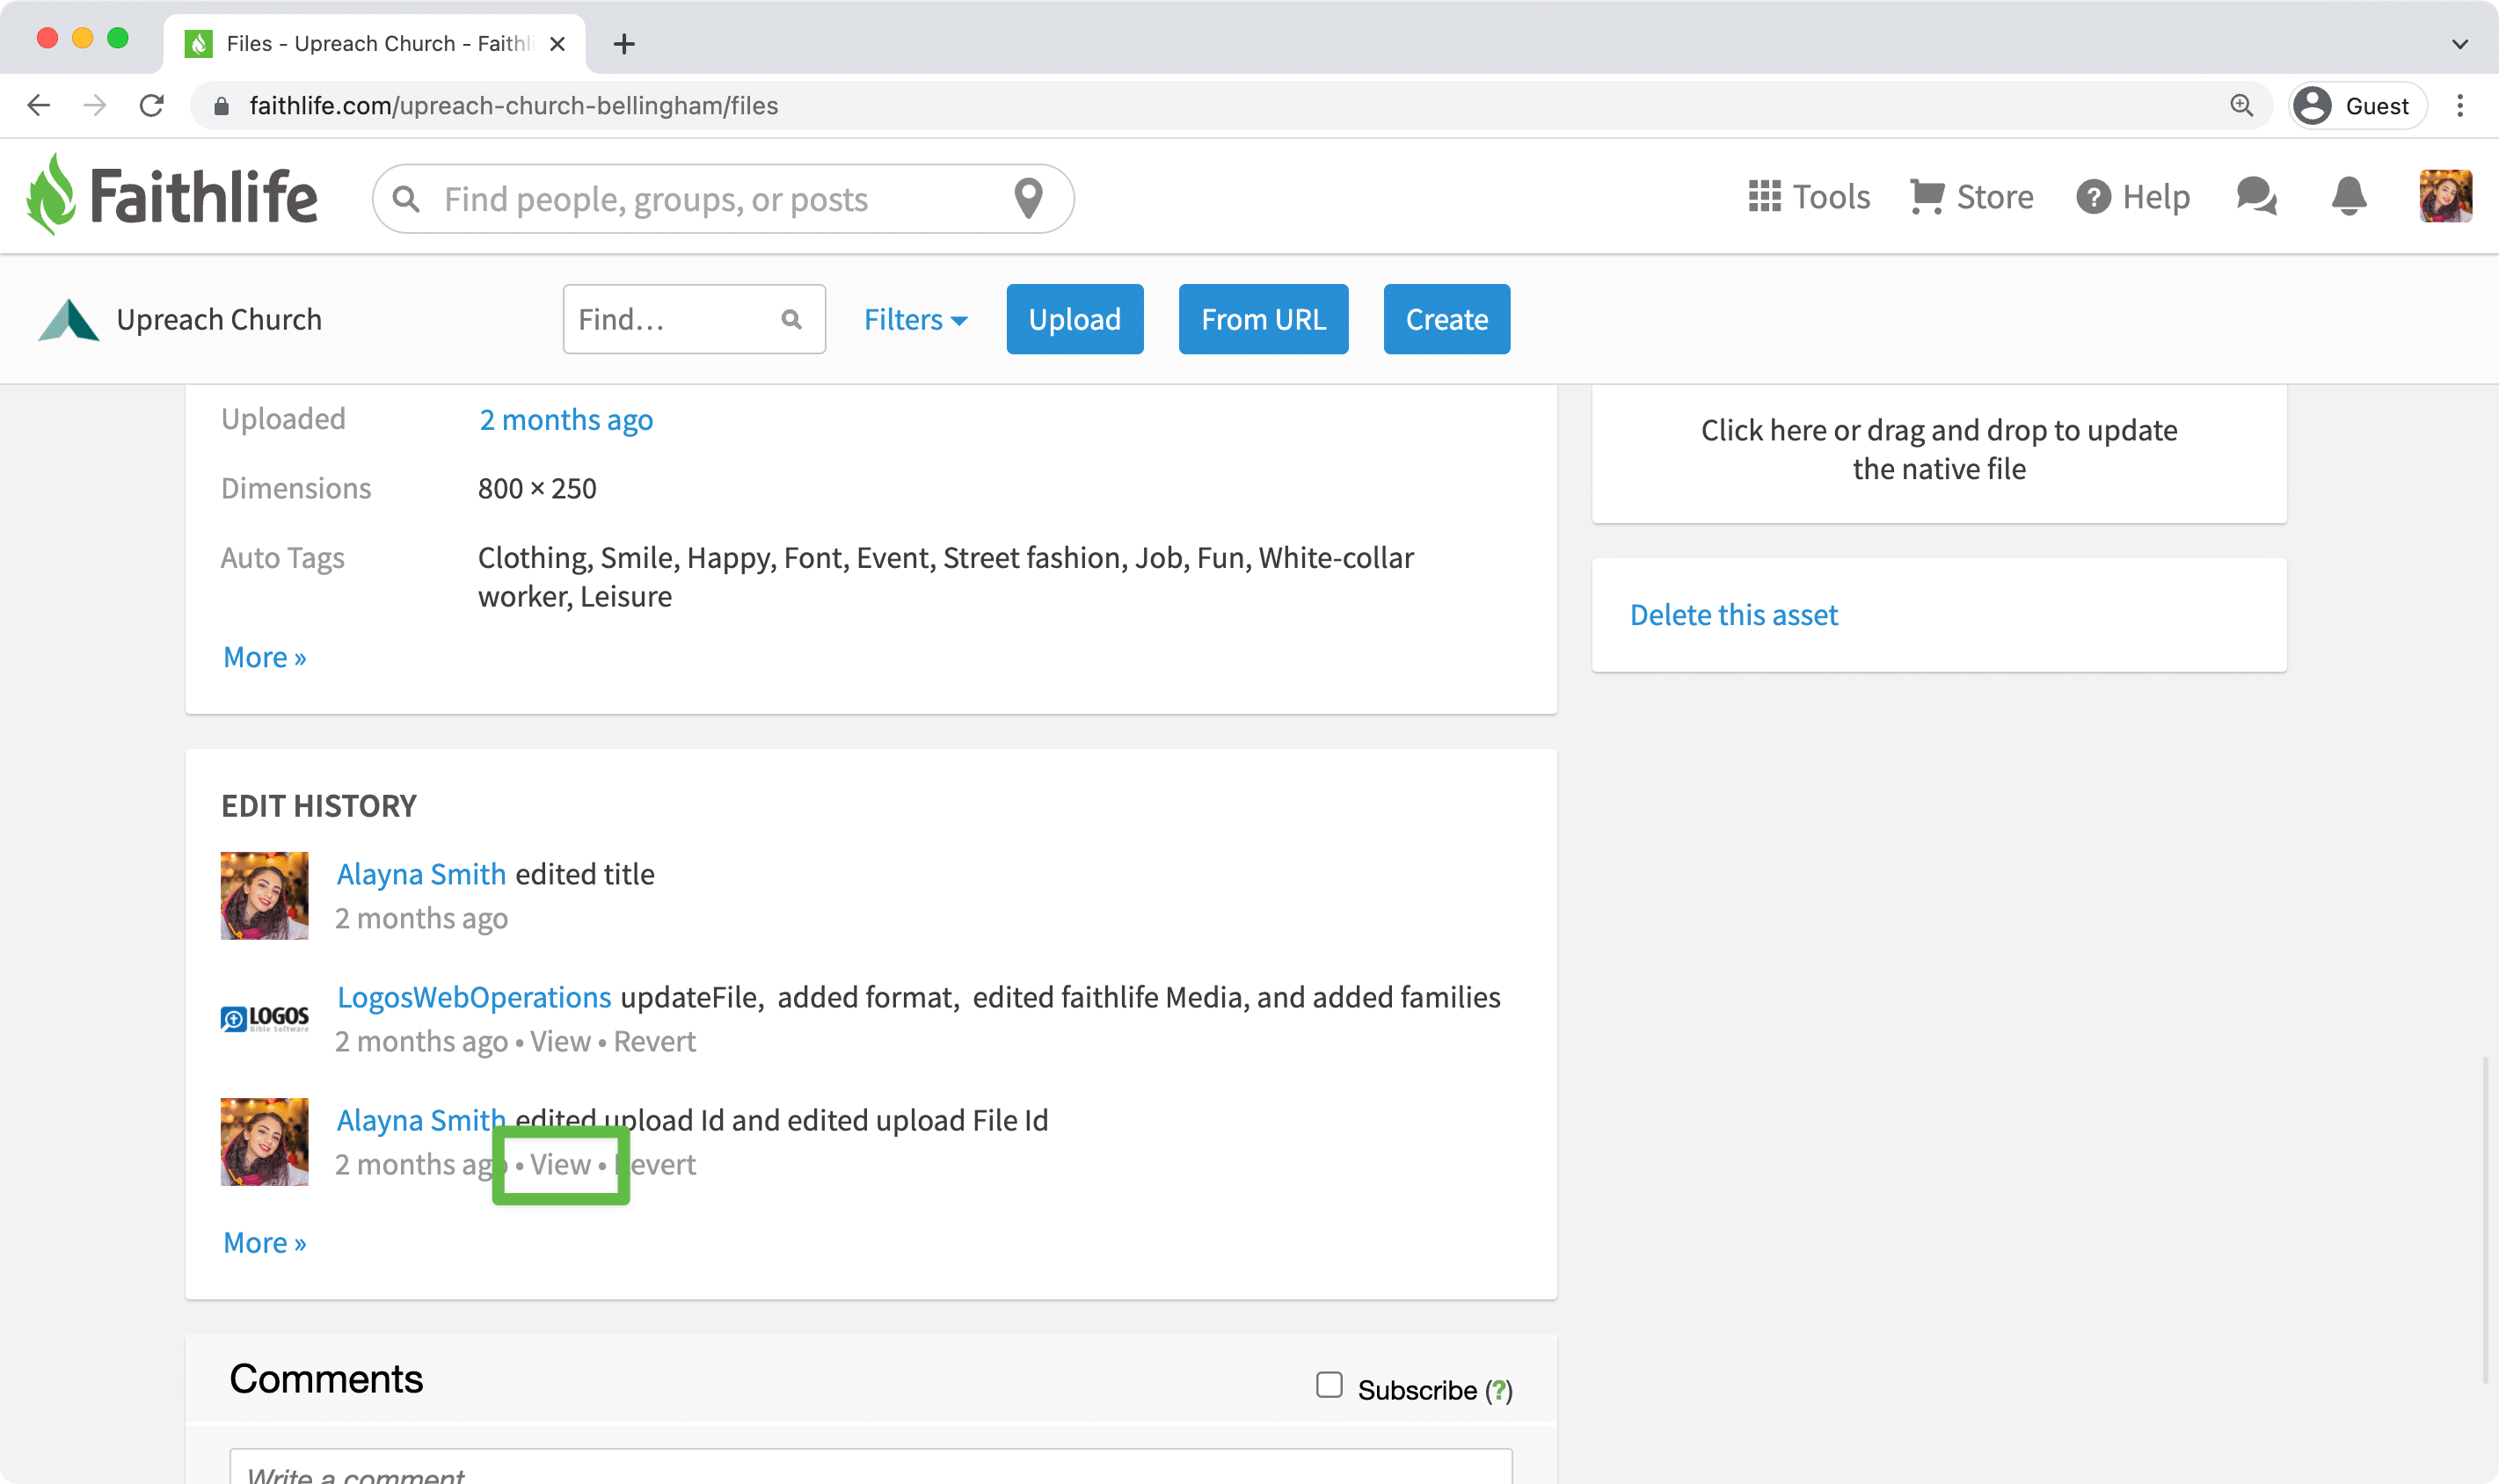
Task: Click the magnifier in Find box
Action: tap(791, 320)
